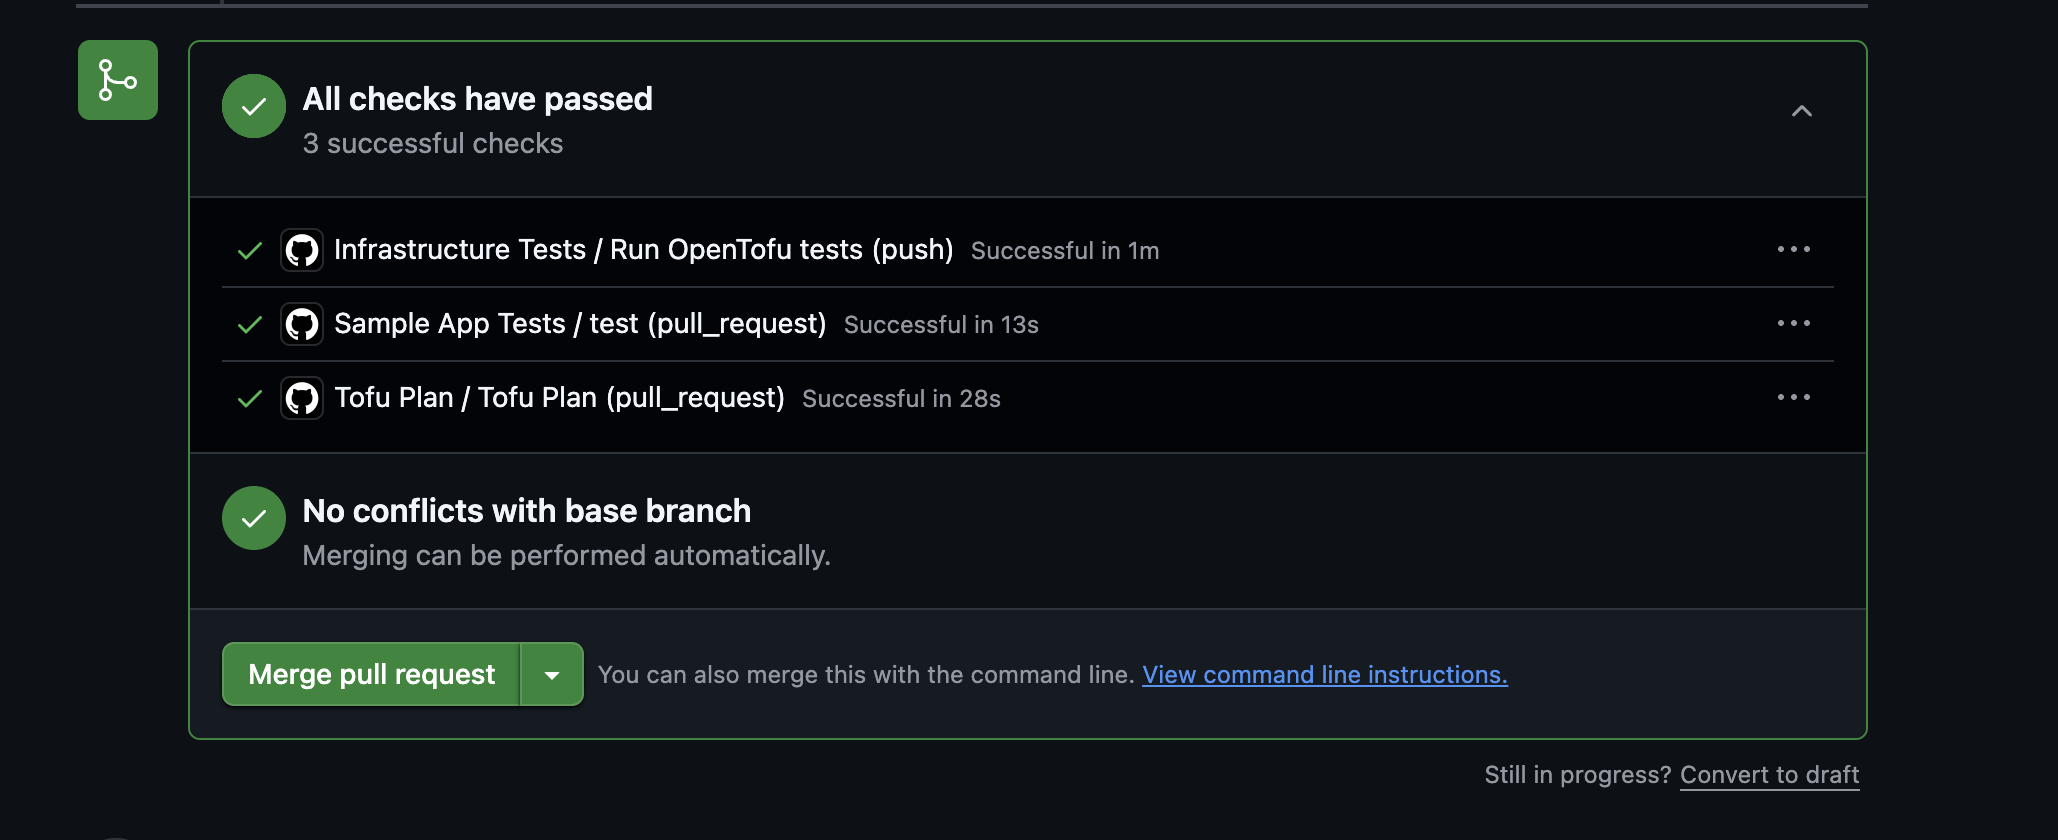Click the green tick for Tofu Plan
This screenshot has height=840, width=2058.
[250, 398]
